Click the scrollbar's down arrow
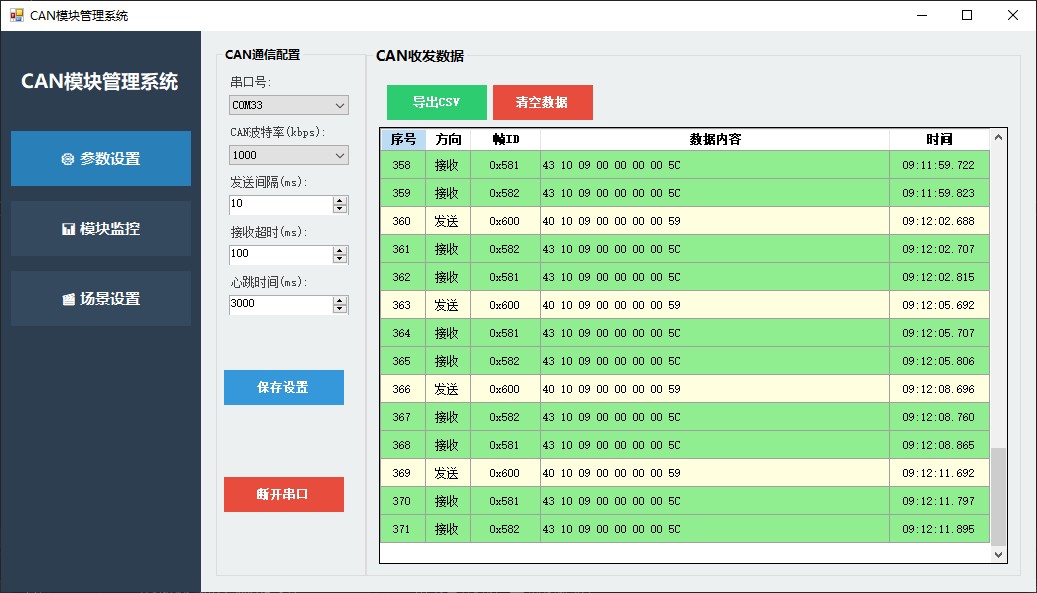This screenshot has height=593, width=1037. [998, 553]
